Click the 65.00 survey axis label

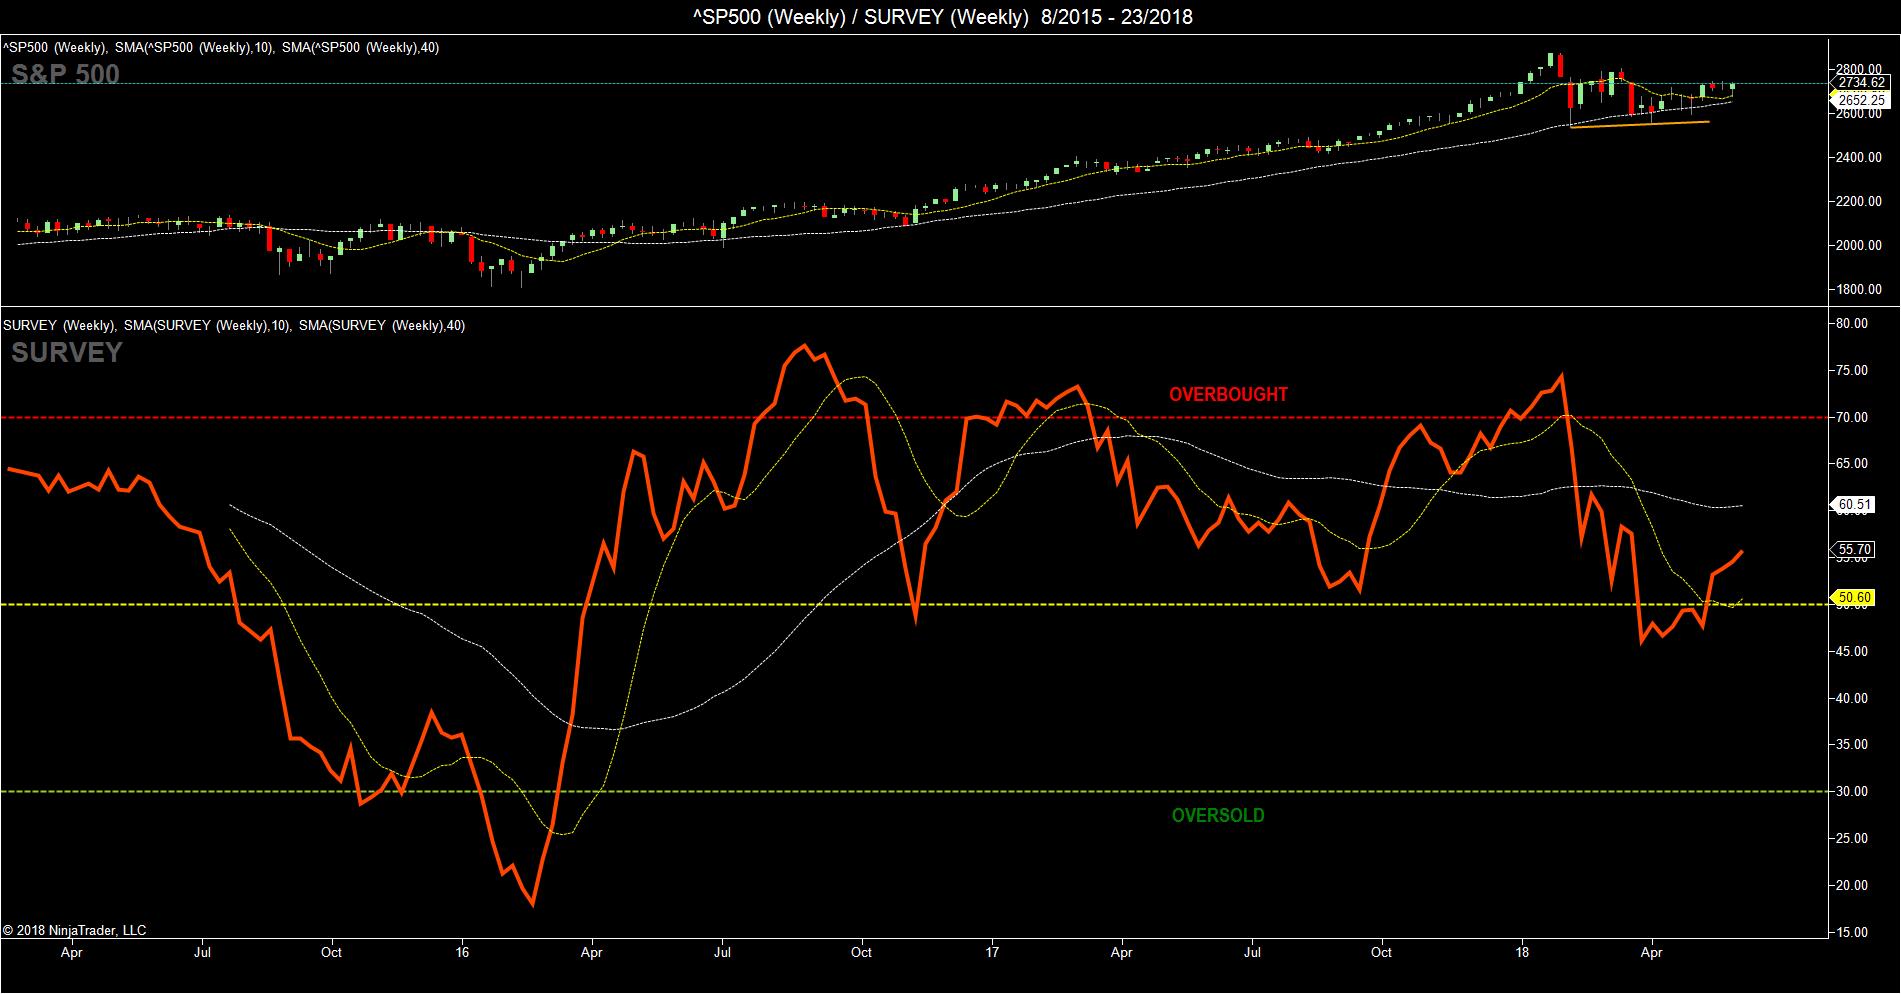click(1852, 464)
